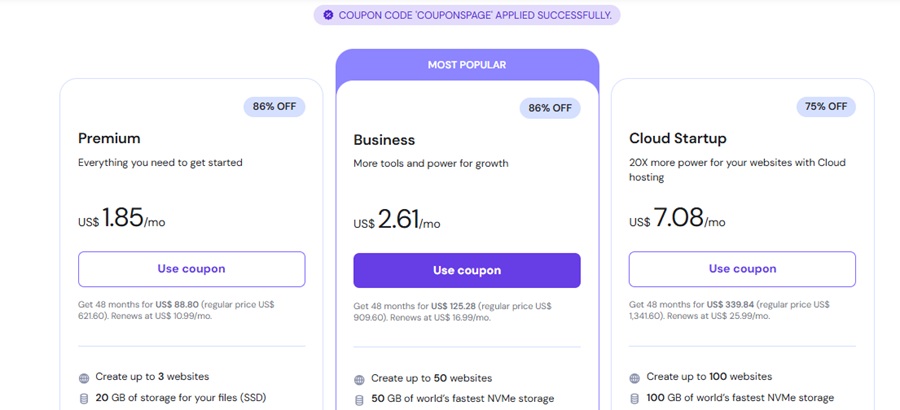Click the 86% OFF badge on Business
This screenshot has width=900, height=410.
pyautogui.click(x=550, y=108)
